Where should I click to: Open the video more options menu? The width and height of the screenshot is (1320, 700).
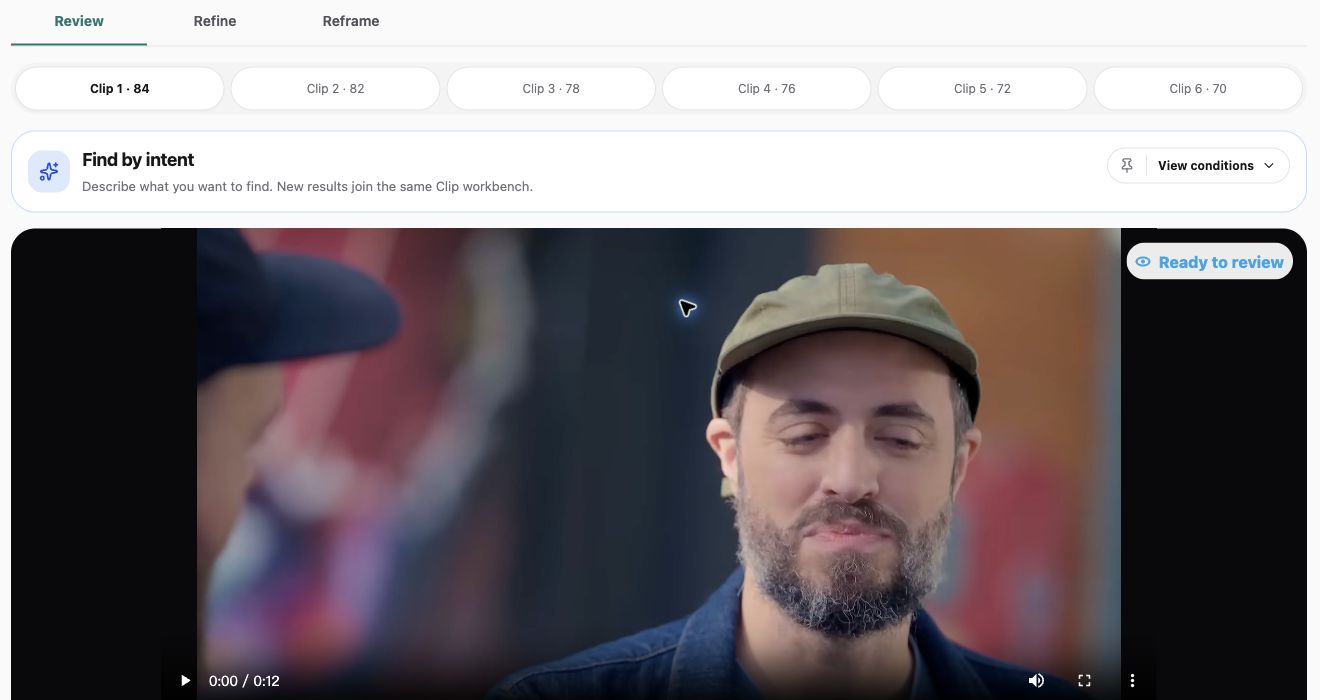(1132, 681)
